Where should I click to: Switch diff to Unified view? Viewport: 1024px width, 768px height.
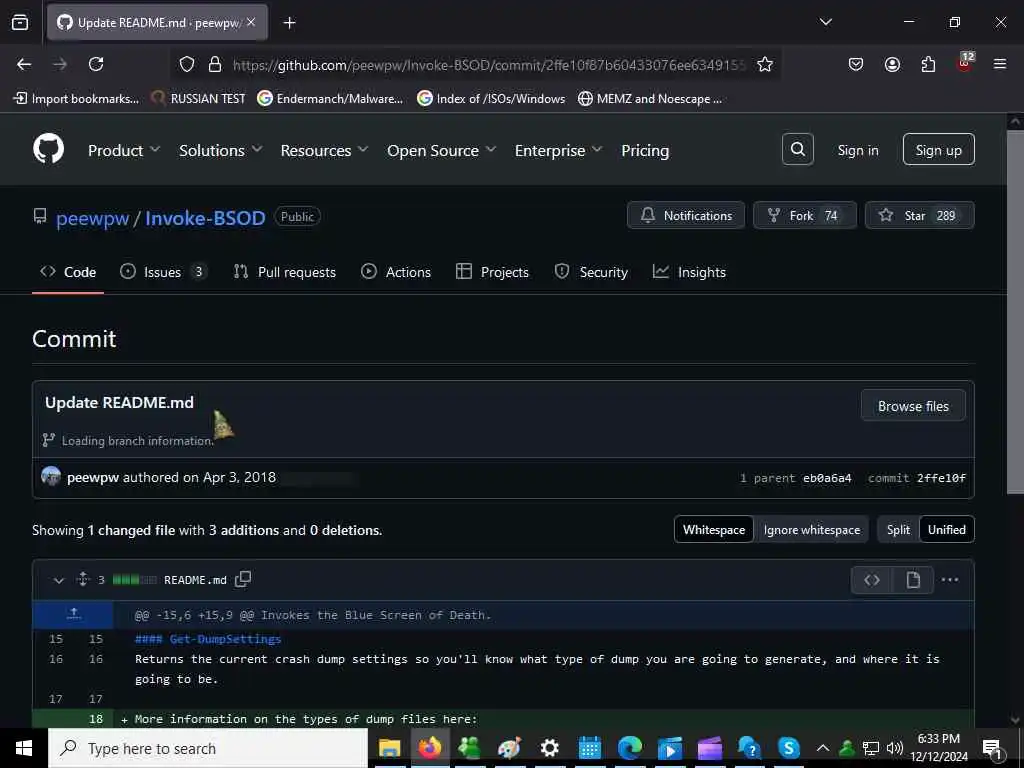[947, 530]
